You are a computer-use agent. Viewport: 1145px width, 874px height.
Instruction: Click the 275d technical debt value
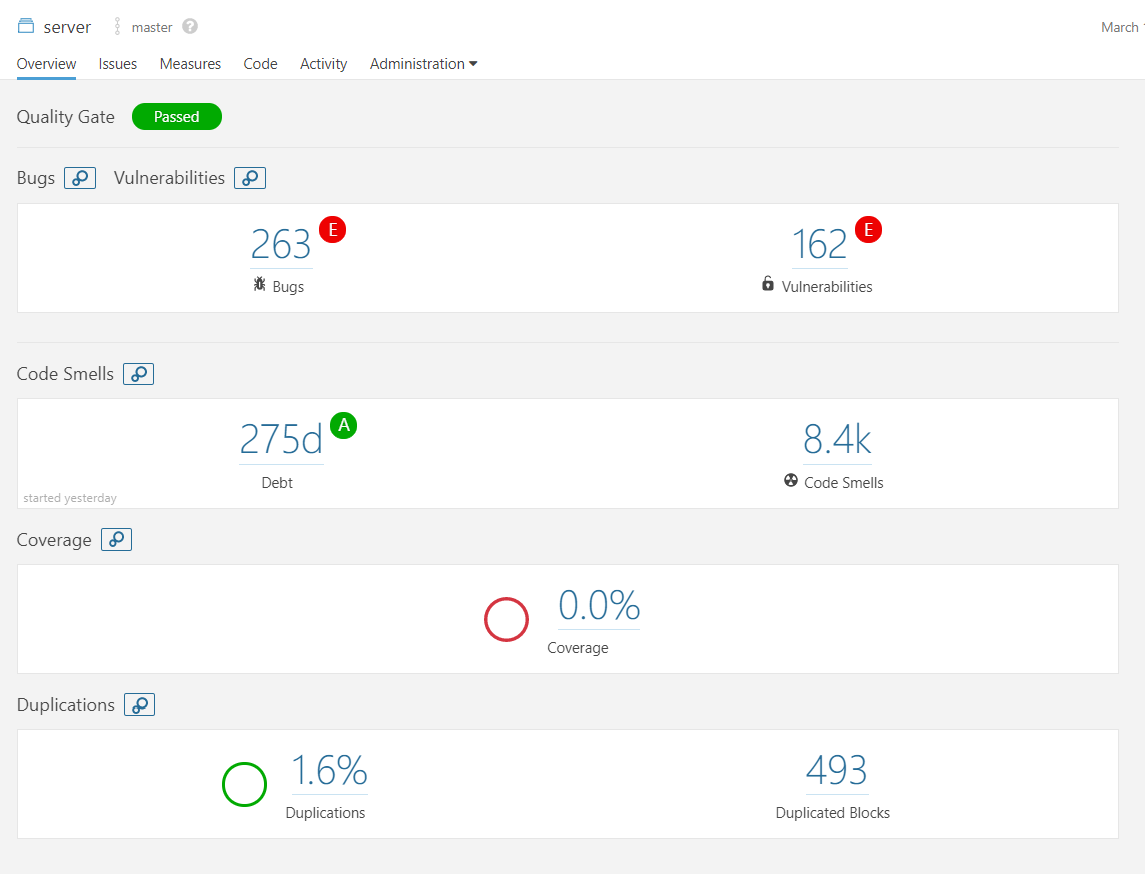tap(281, 440)
